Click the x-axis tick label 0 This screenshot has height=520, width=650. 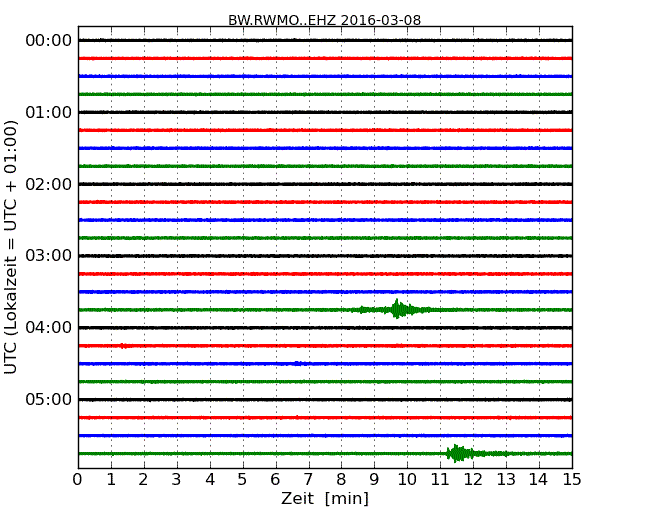(x=78, y=480)
